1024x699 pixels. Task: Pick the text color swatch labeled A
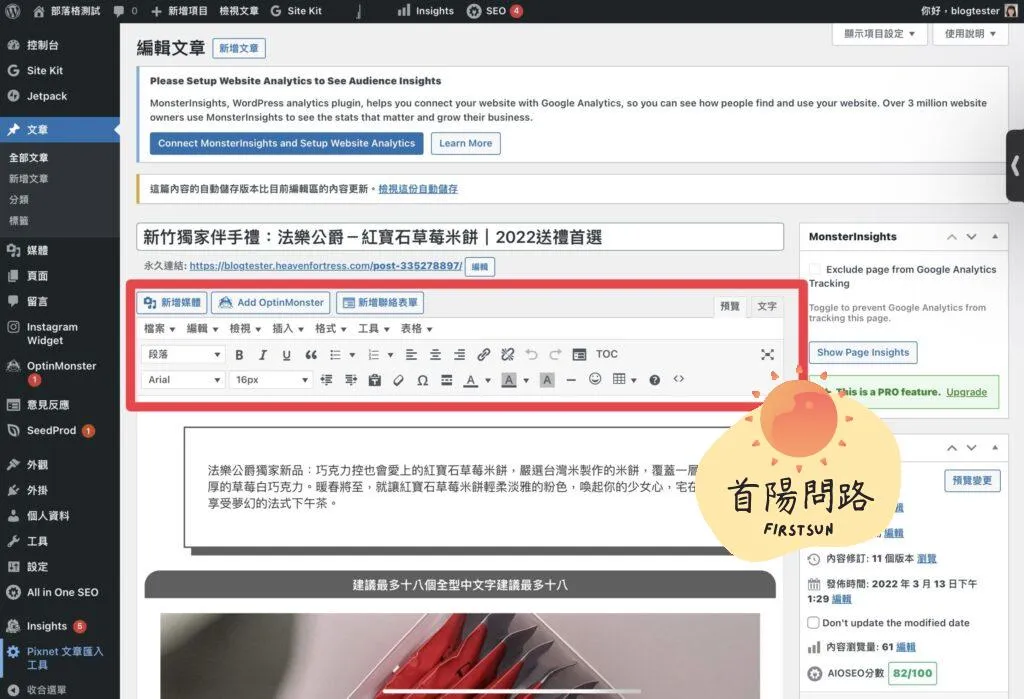click(471, 380)
